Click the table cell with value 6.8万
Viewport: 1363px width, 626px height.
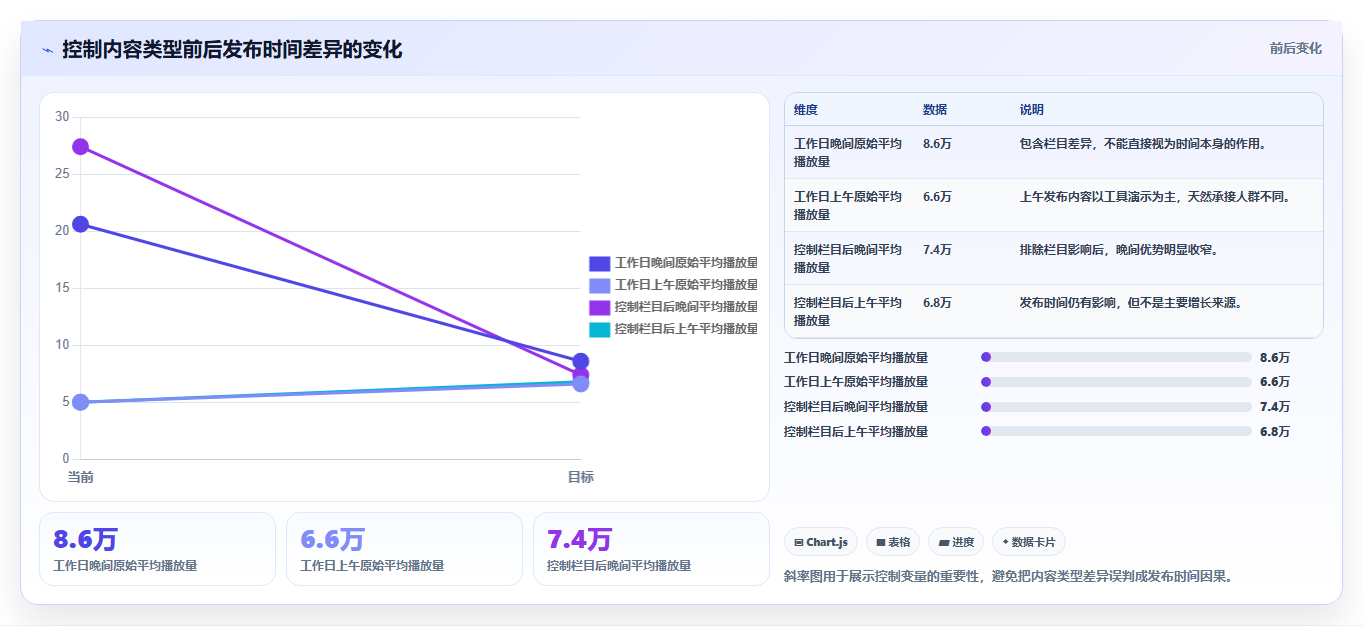click(937, 303)
